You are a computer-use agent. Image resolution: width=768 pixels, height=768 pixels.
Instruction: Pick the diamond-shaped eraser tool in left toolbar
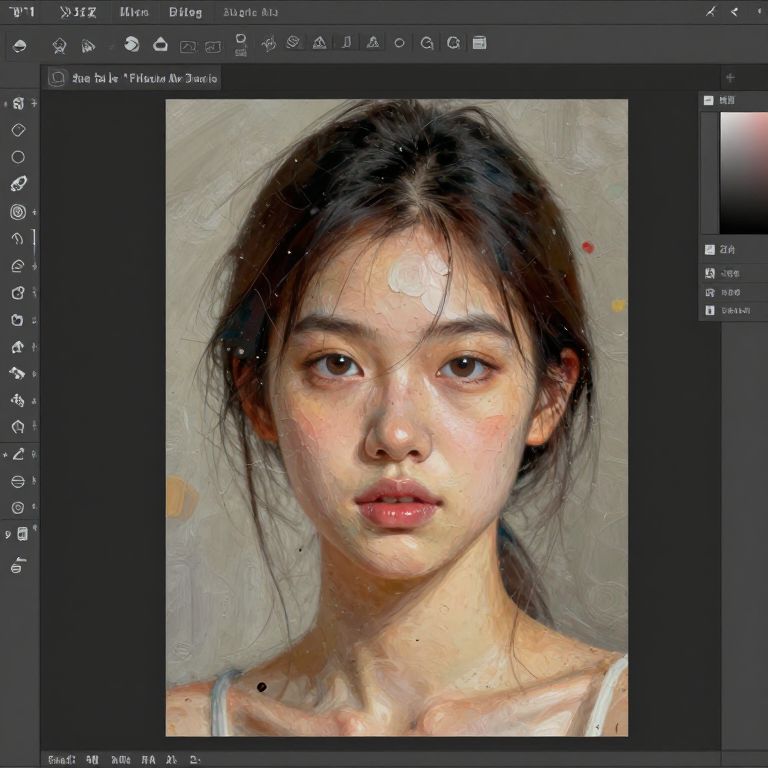[x=18, y=130]
